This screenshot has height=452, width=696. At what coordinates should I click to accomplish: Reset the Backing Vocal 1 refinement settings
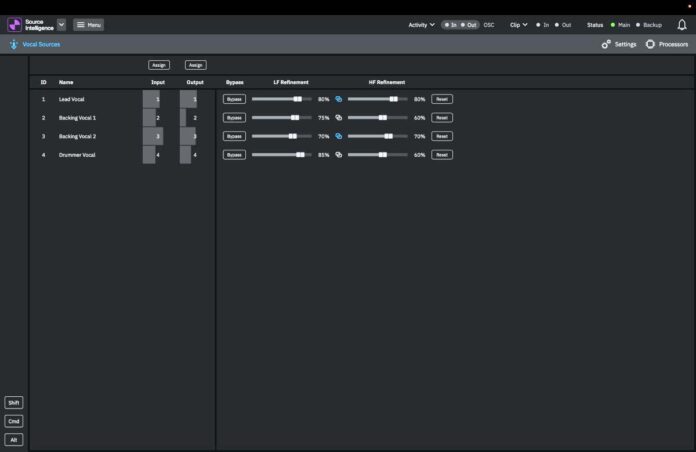442,118
